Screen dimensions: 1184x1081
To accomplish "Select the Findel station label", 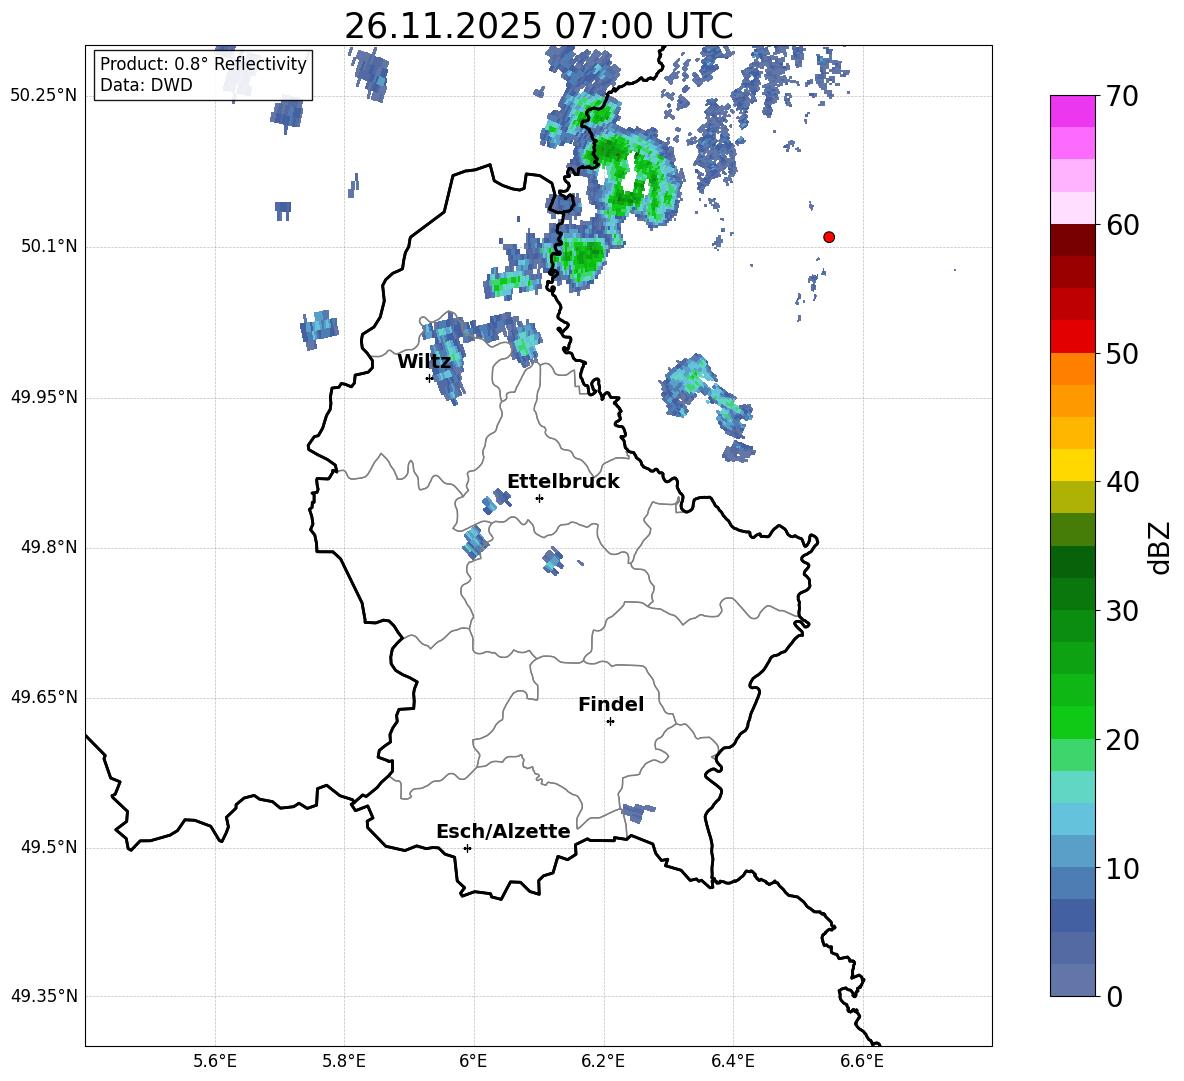I will pos(611,704).
